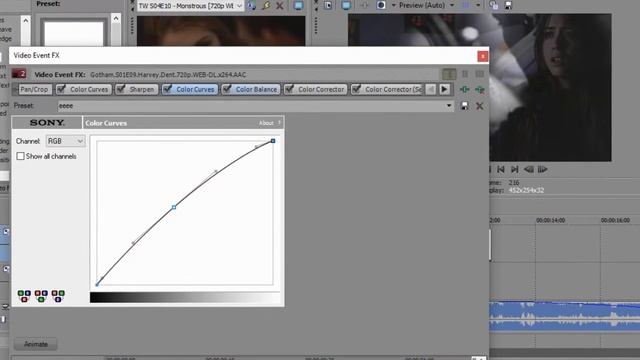The image size is (640, 360).
Task: Click the blue audio waveform in the timeline
Action: pyautogui.click(x=564, y=316)
